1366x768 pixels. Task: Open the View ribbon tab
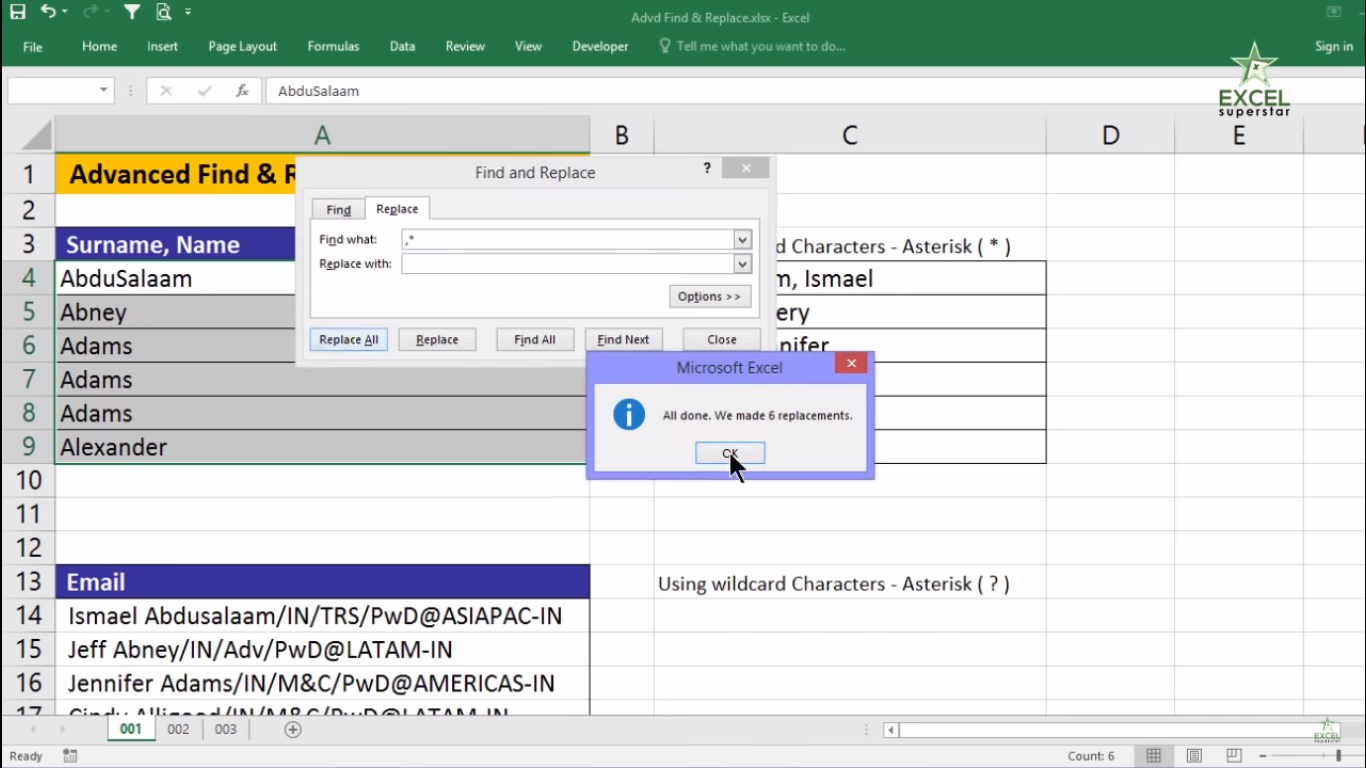coord(528,46)
